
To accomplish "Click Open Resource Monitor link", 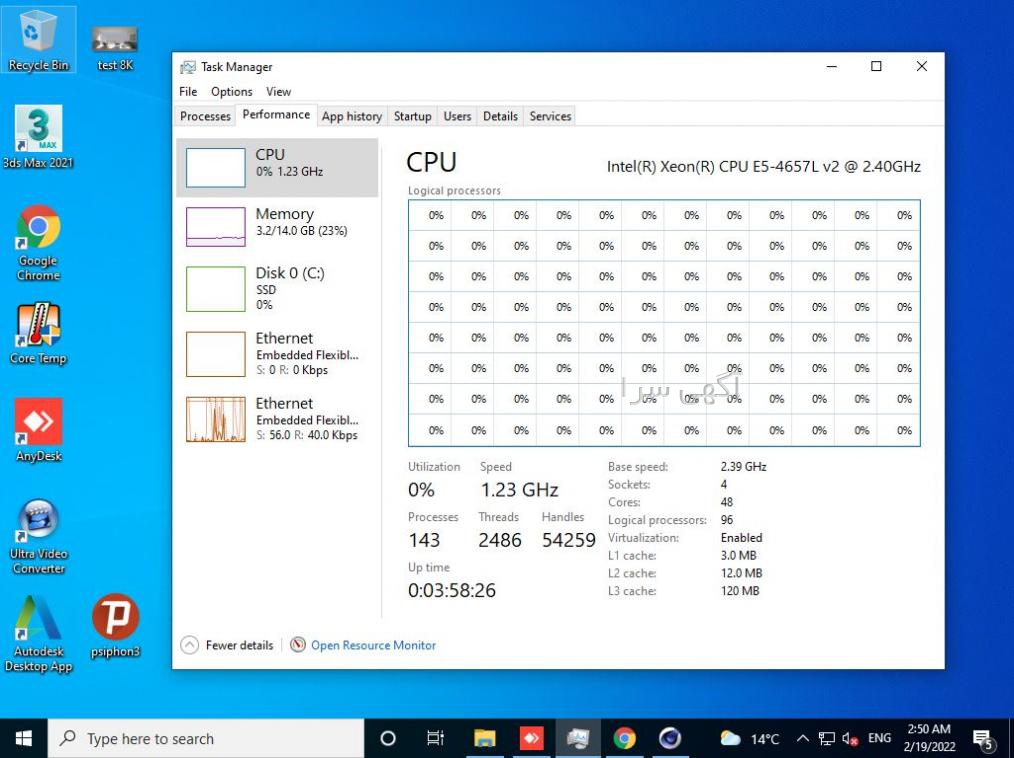I will 373,645.
